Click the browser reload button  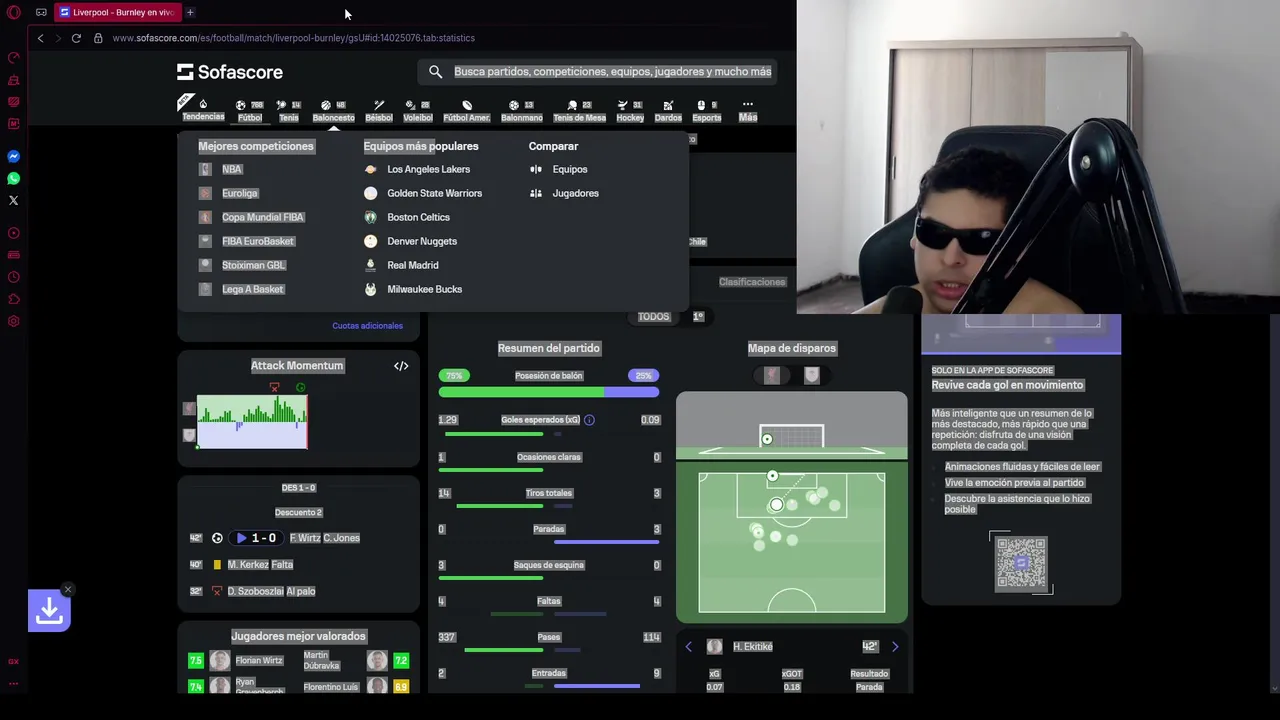(x=76, y=38)
